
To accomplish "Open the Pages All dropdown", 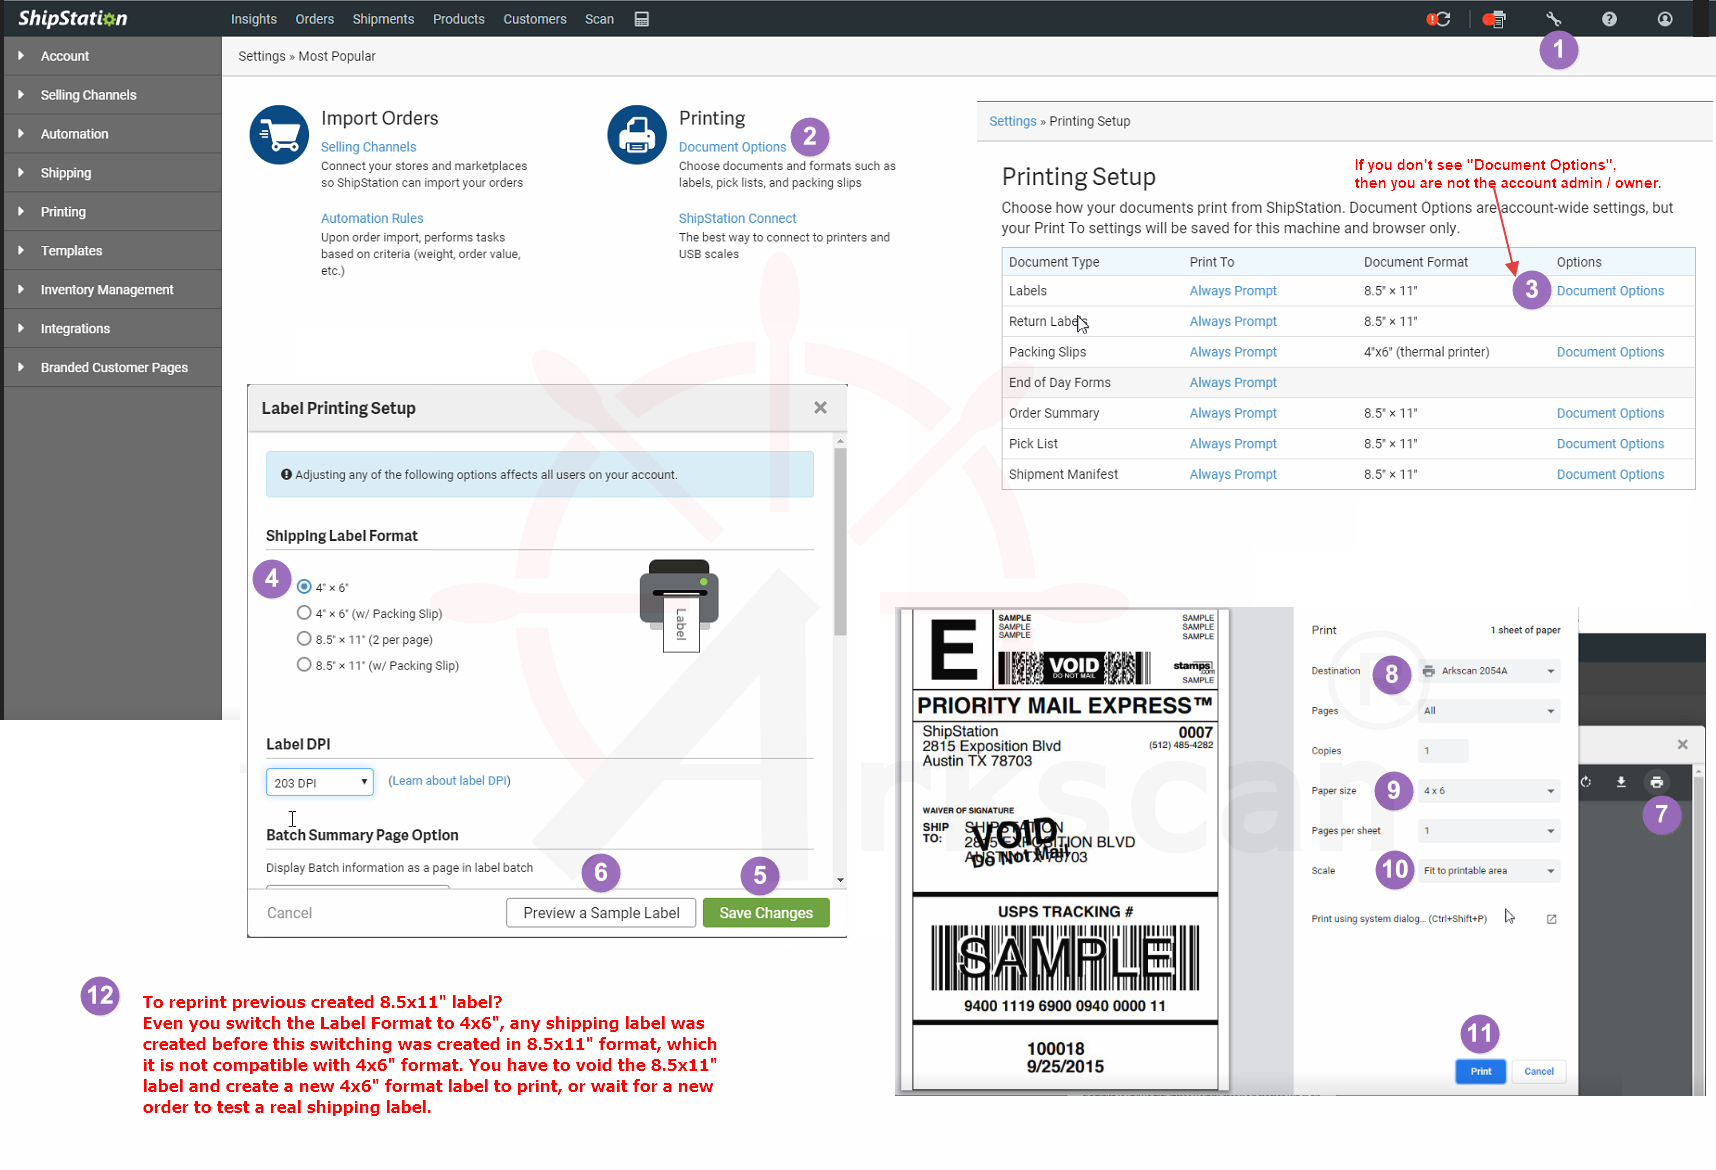I will click(1489, 711).
